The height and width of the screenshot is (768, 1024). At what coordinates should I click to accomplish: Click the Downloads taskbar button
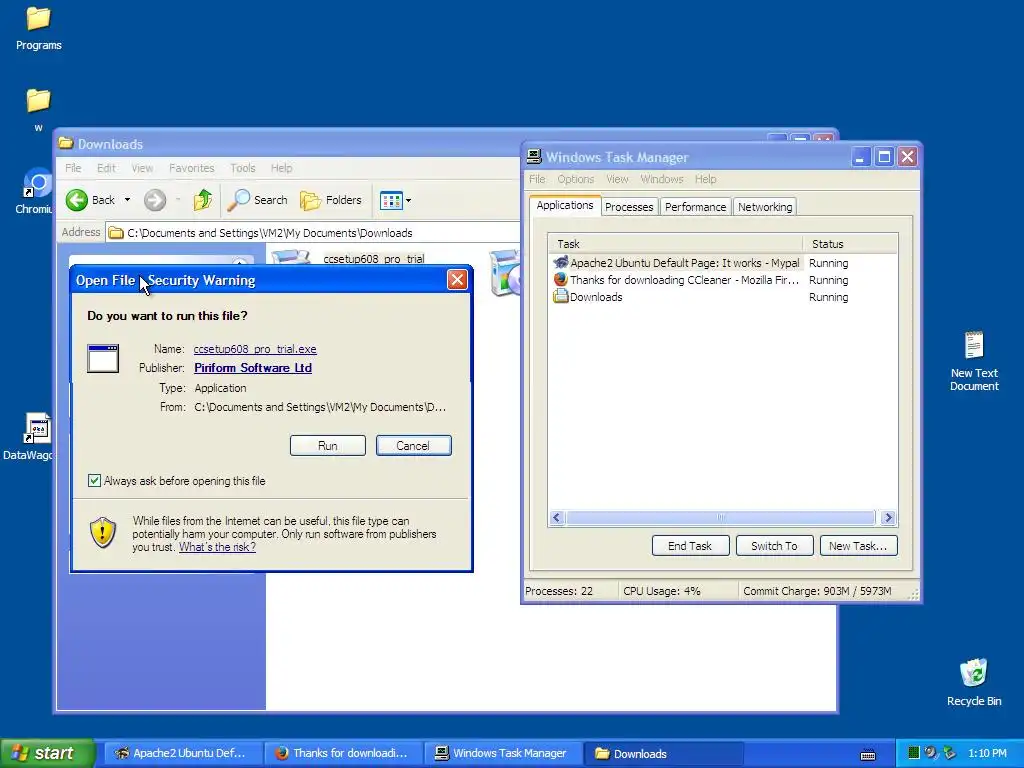(x=663, y=754)
